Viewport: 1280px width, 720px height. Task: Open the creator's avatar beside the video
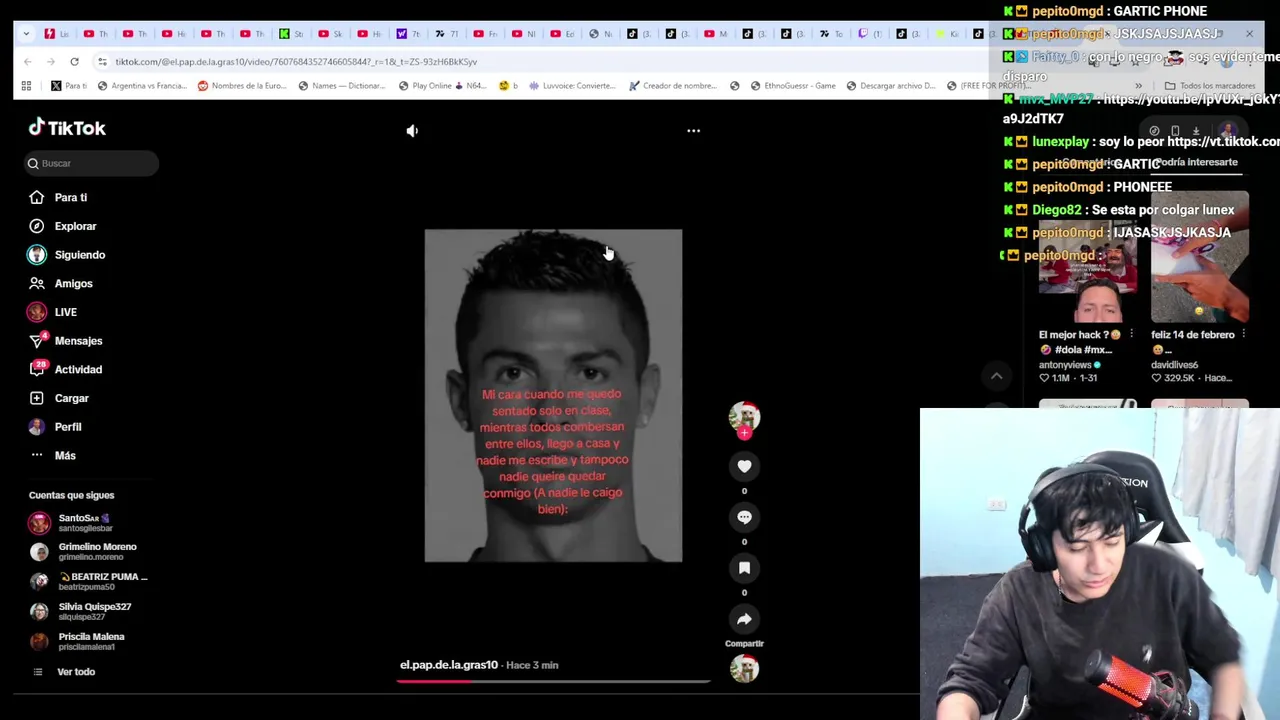pos(744,415)
